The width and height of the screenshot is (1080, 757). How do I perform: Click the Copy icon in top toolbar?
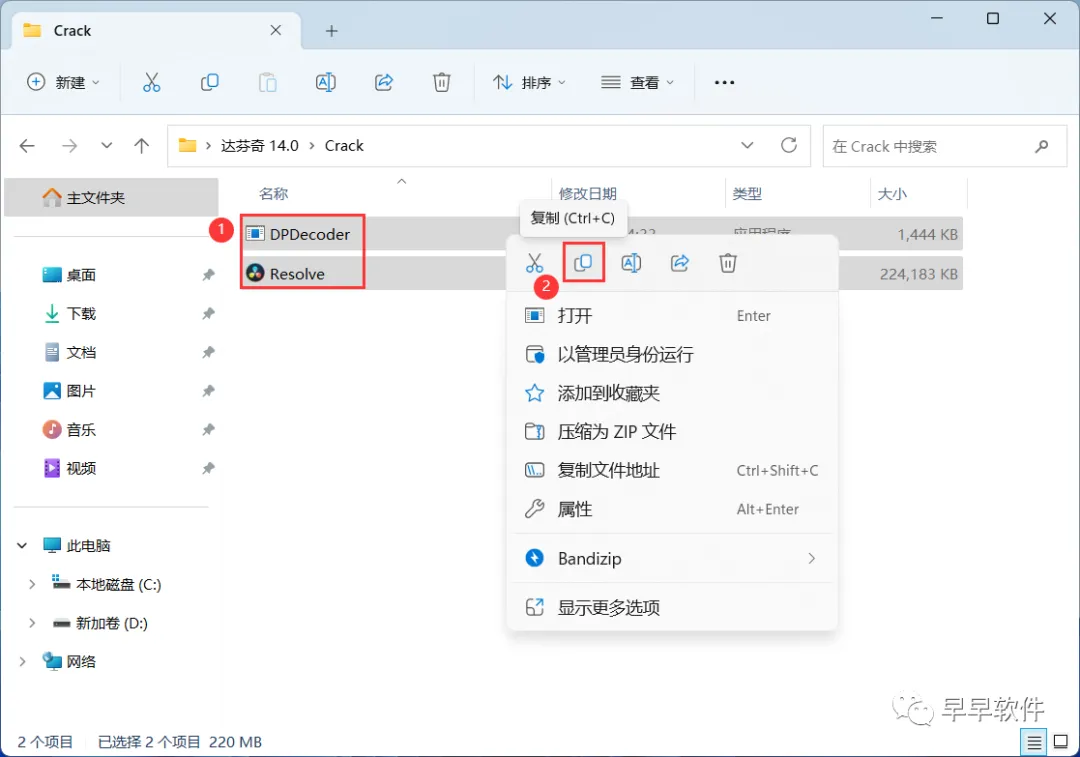click(209, 83)
